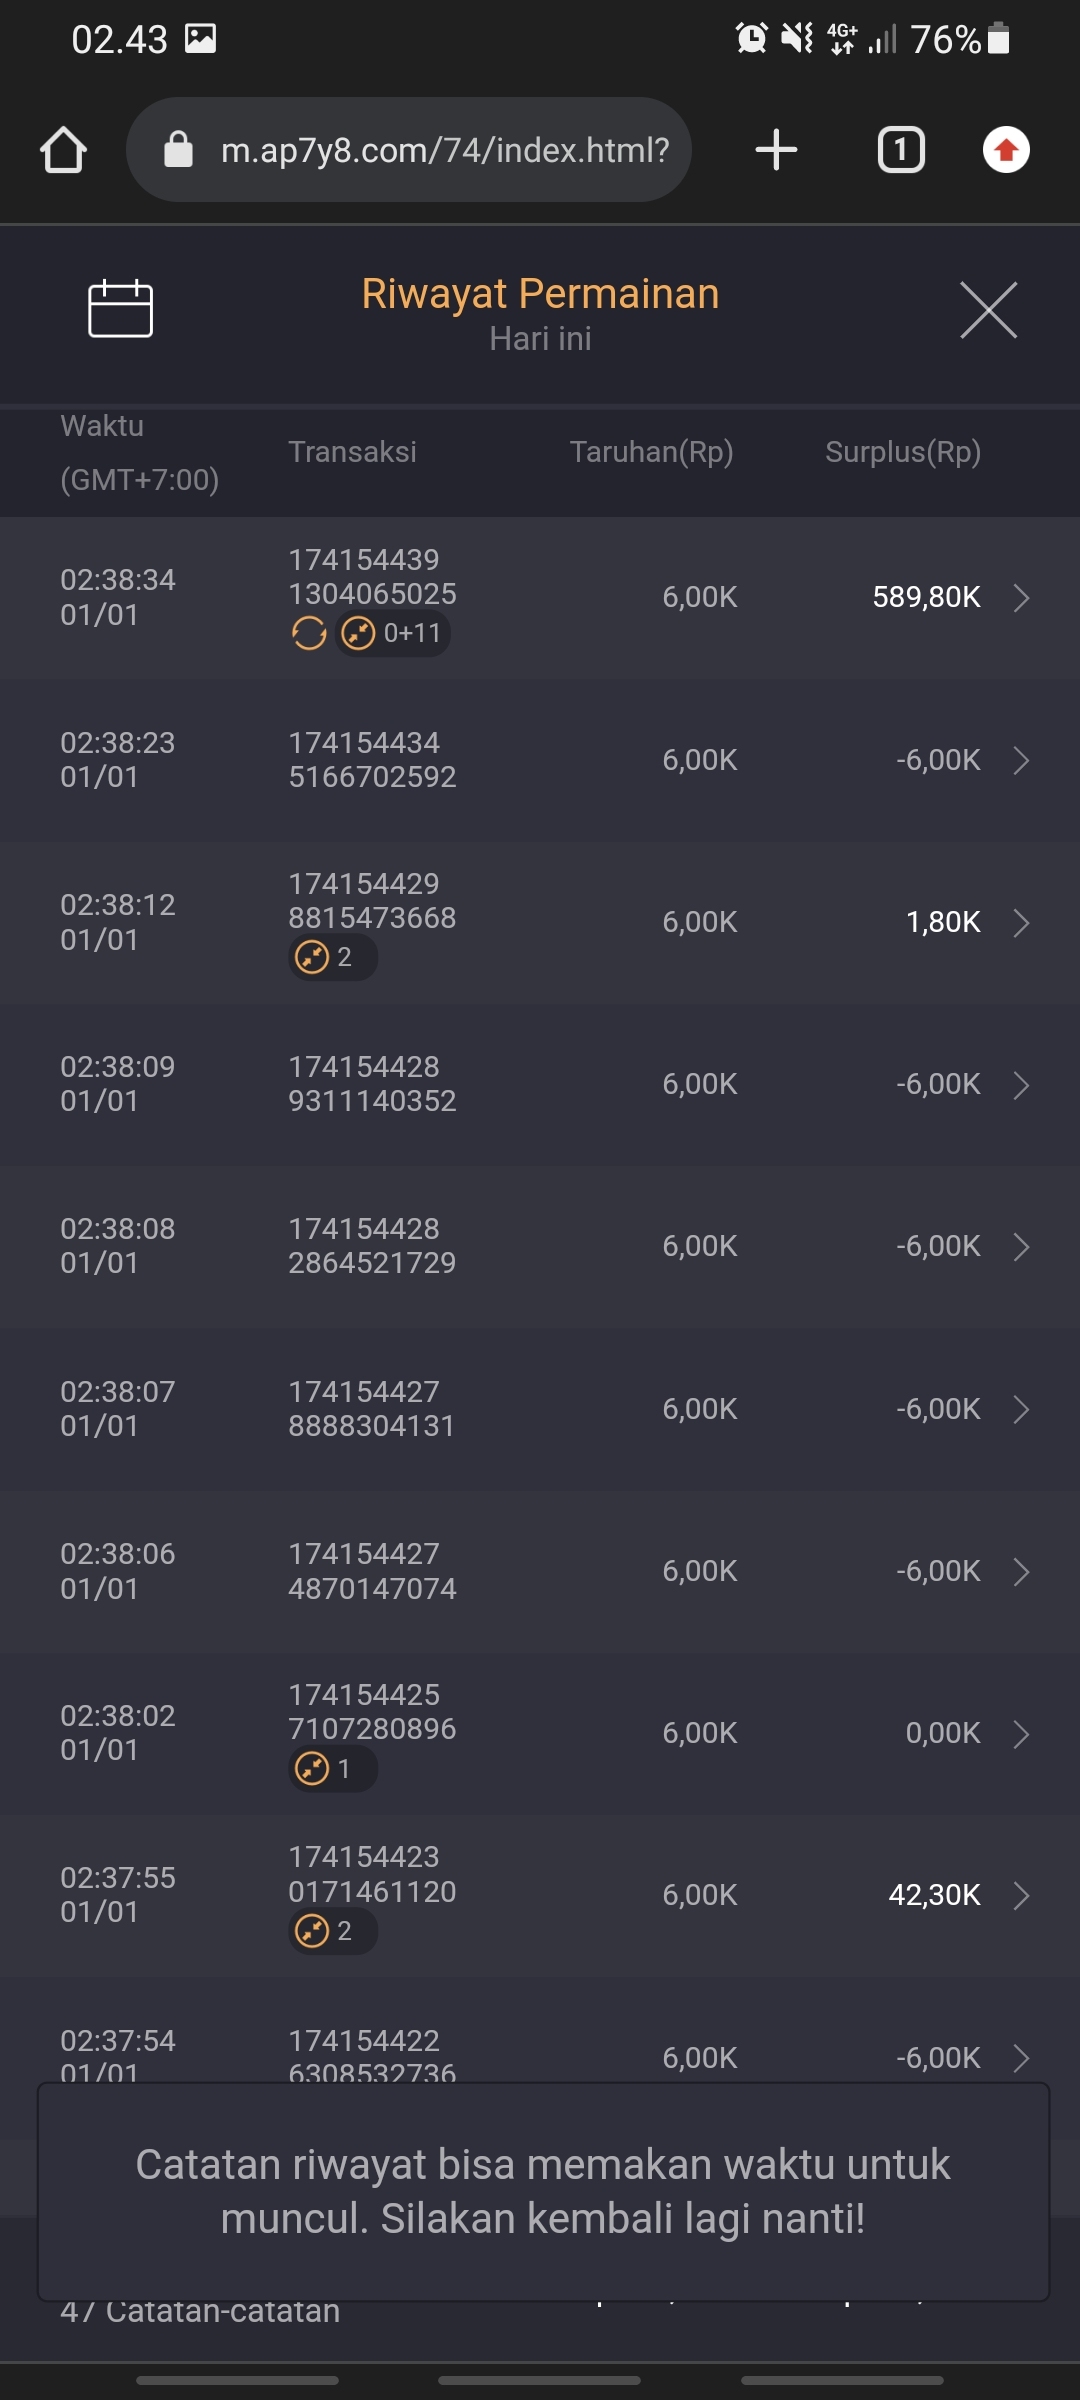Tap the browser home icon

click(x=63, y=150)
